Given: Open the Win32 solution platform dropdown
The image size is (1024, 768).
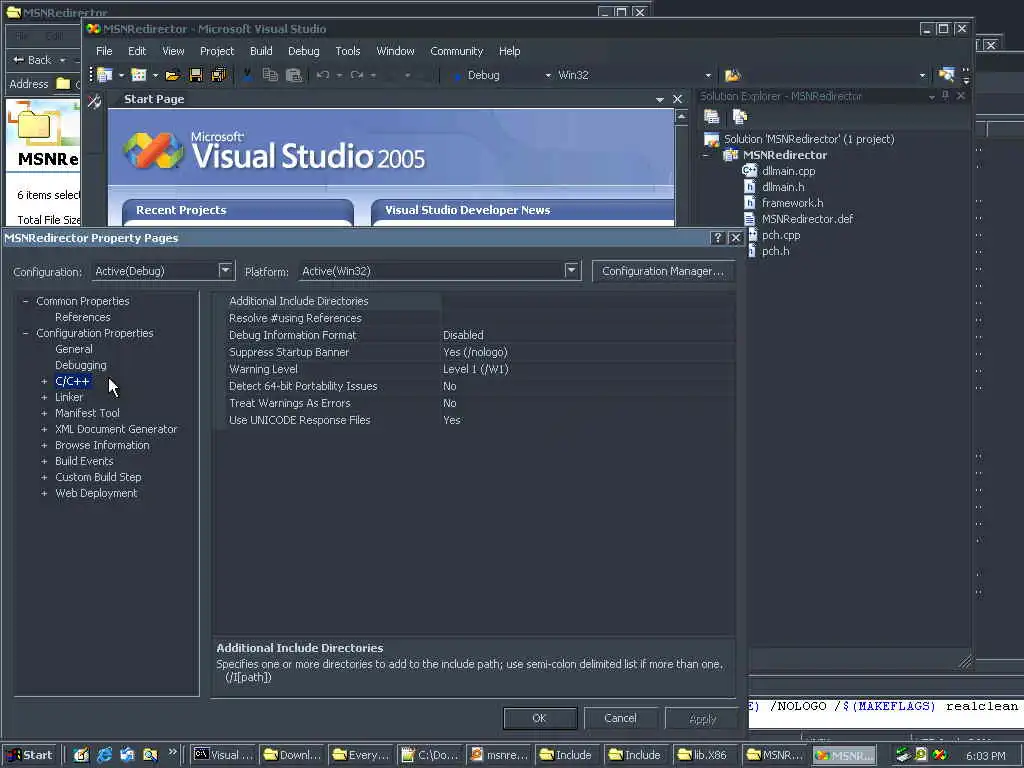Looking at the screenshot, I should point(708,76).
